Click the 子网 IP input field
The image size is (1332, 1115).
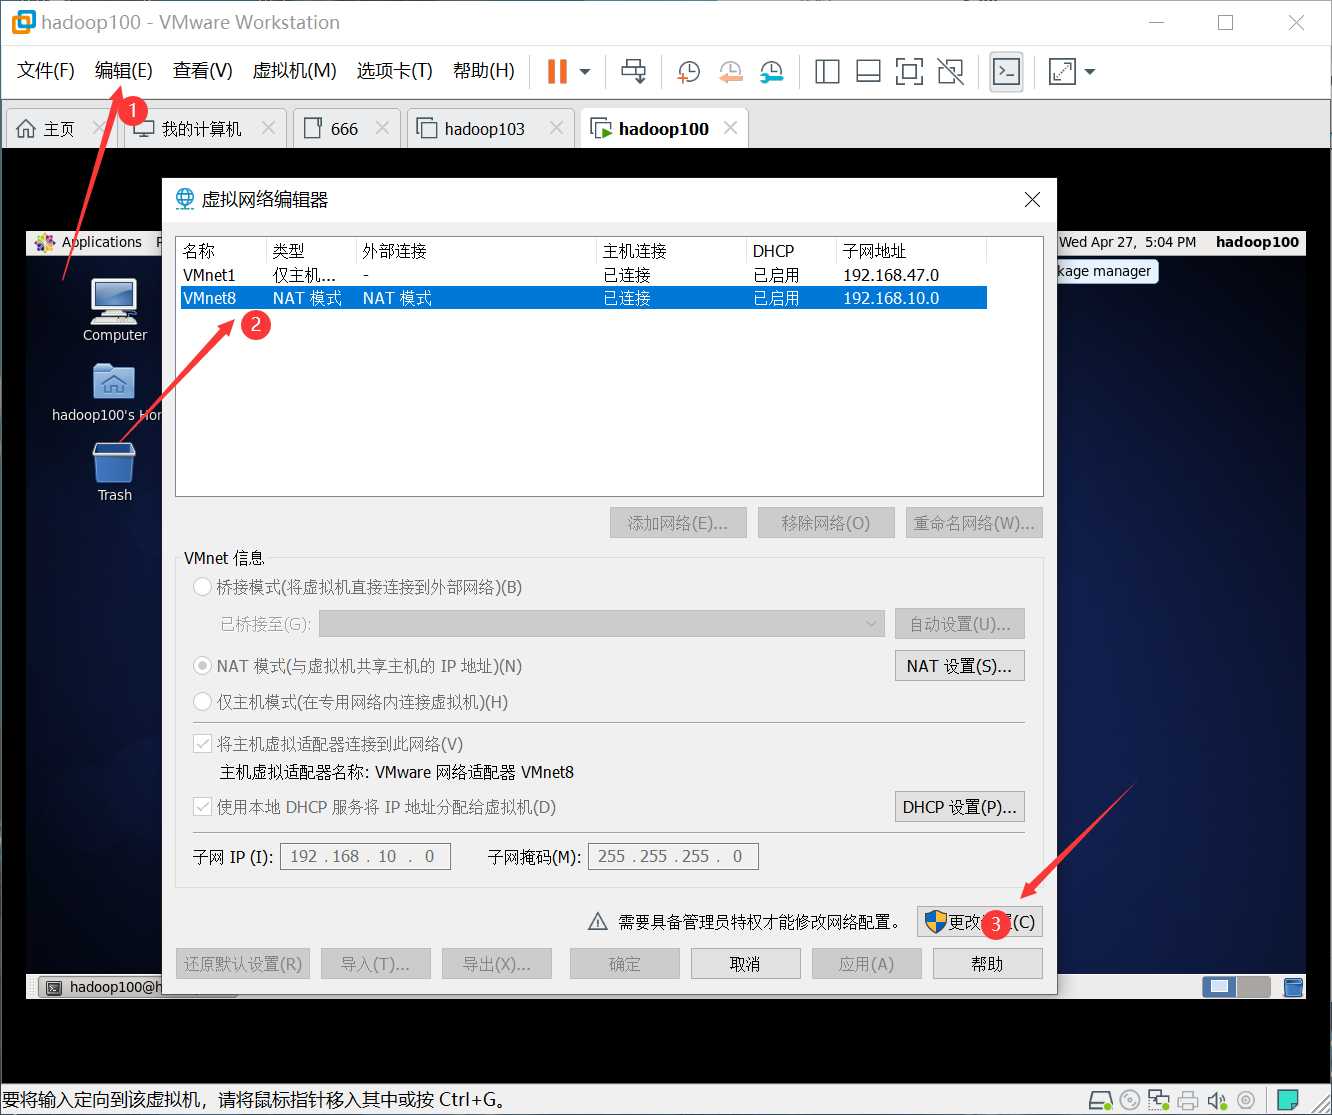[365, 856]
